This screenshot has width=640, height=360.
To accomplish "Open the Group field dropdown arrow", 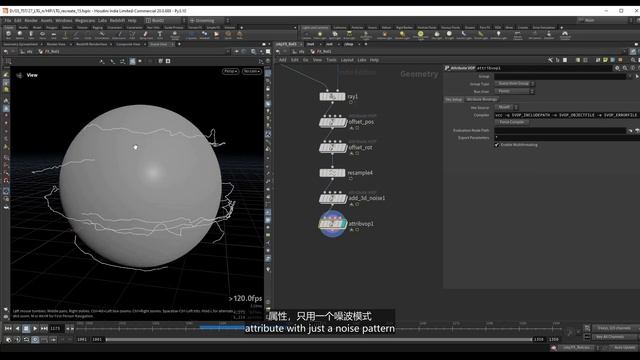I will click(631, 76).
